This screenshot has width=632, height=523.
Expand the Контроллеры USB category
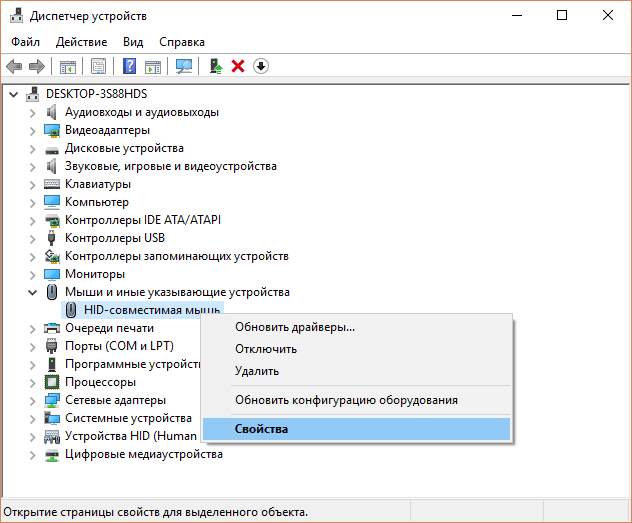32,238
